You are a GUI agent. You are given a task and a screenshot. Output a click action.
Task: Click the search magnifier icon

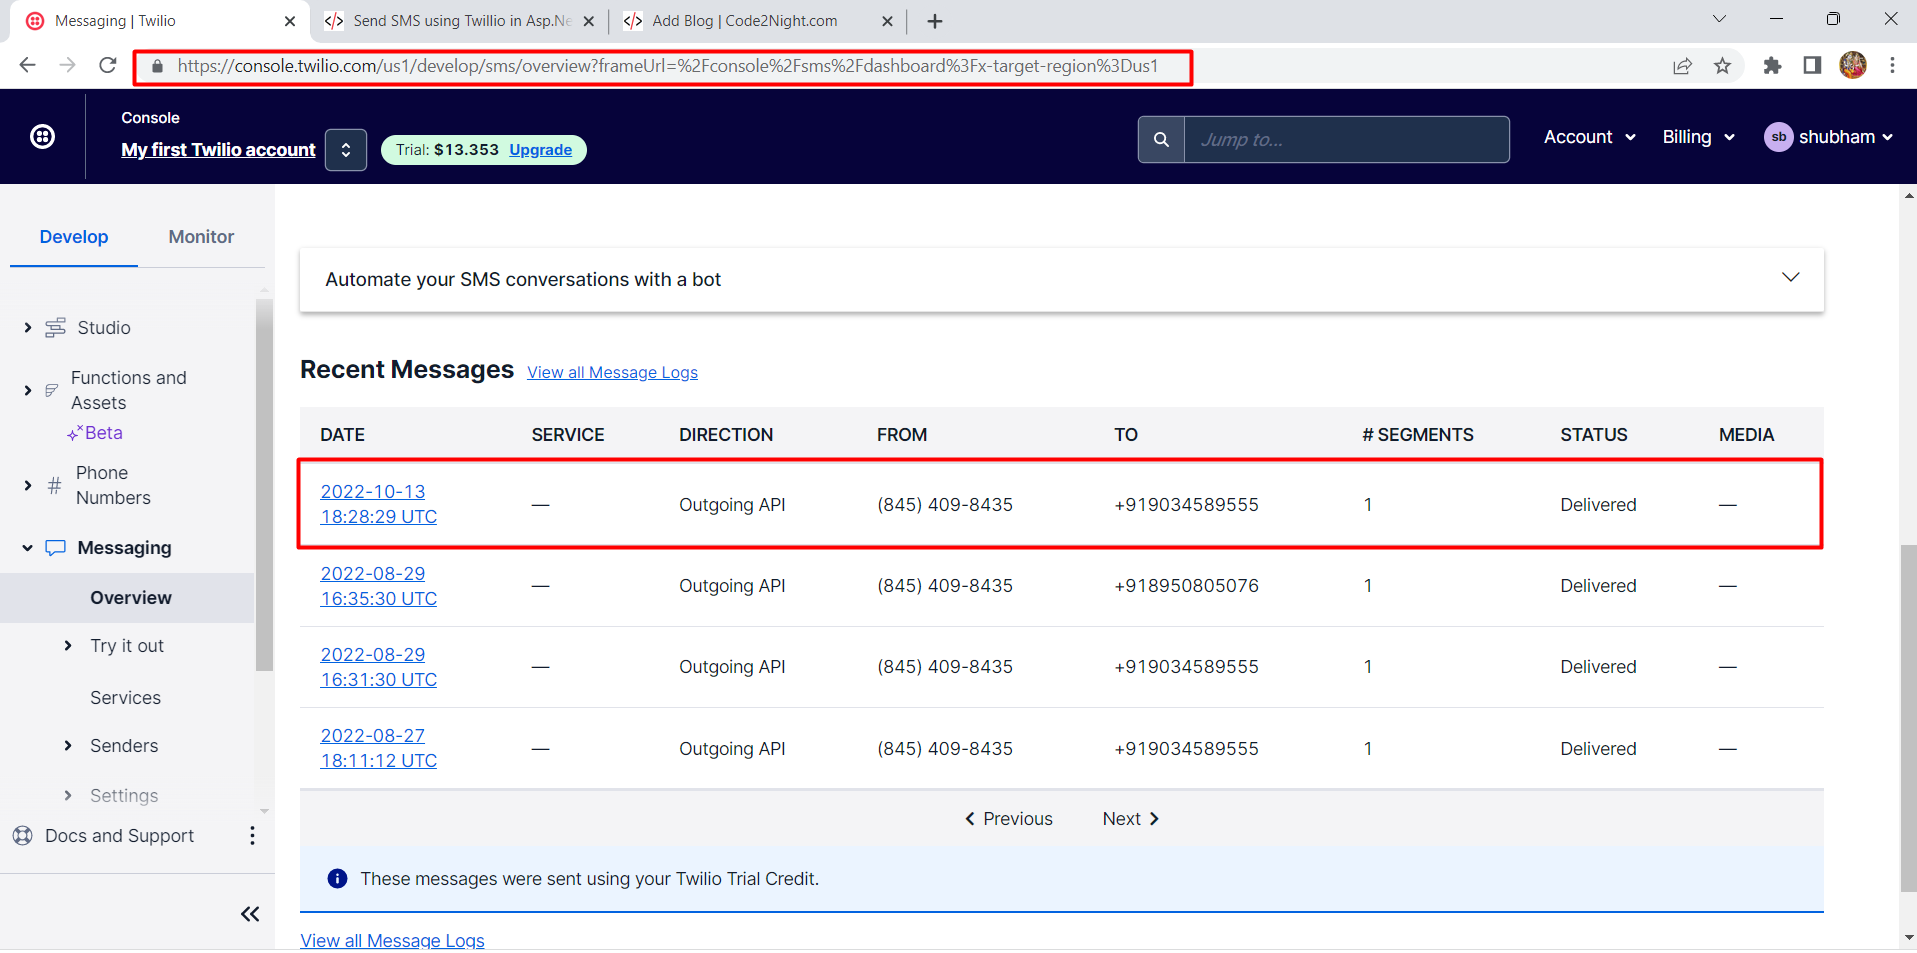[1161, 140]
